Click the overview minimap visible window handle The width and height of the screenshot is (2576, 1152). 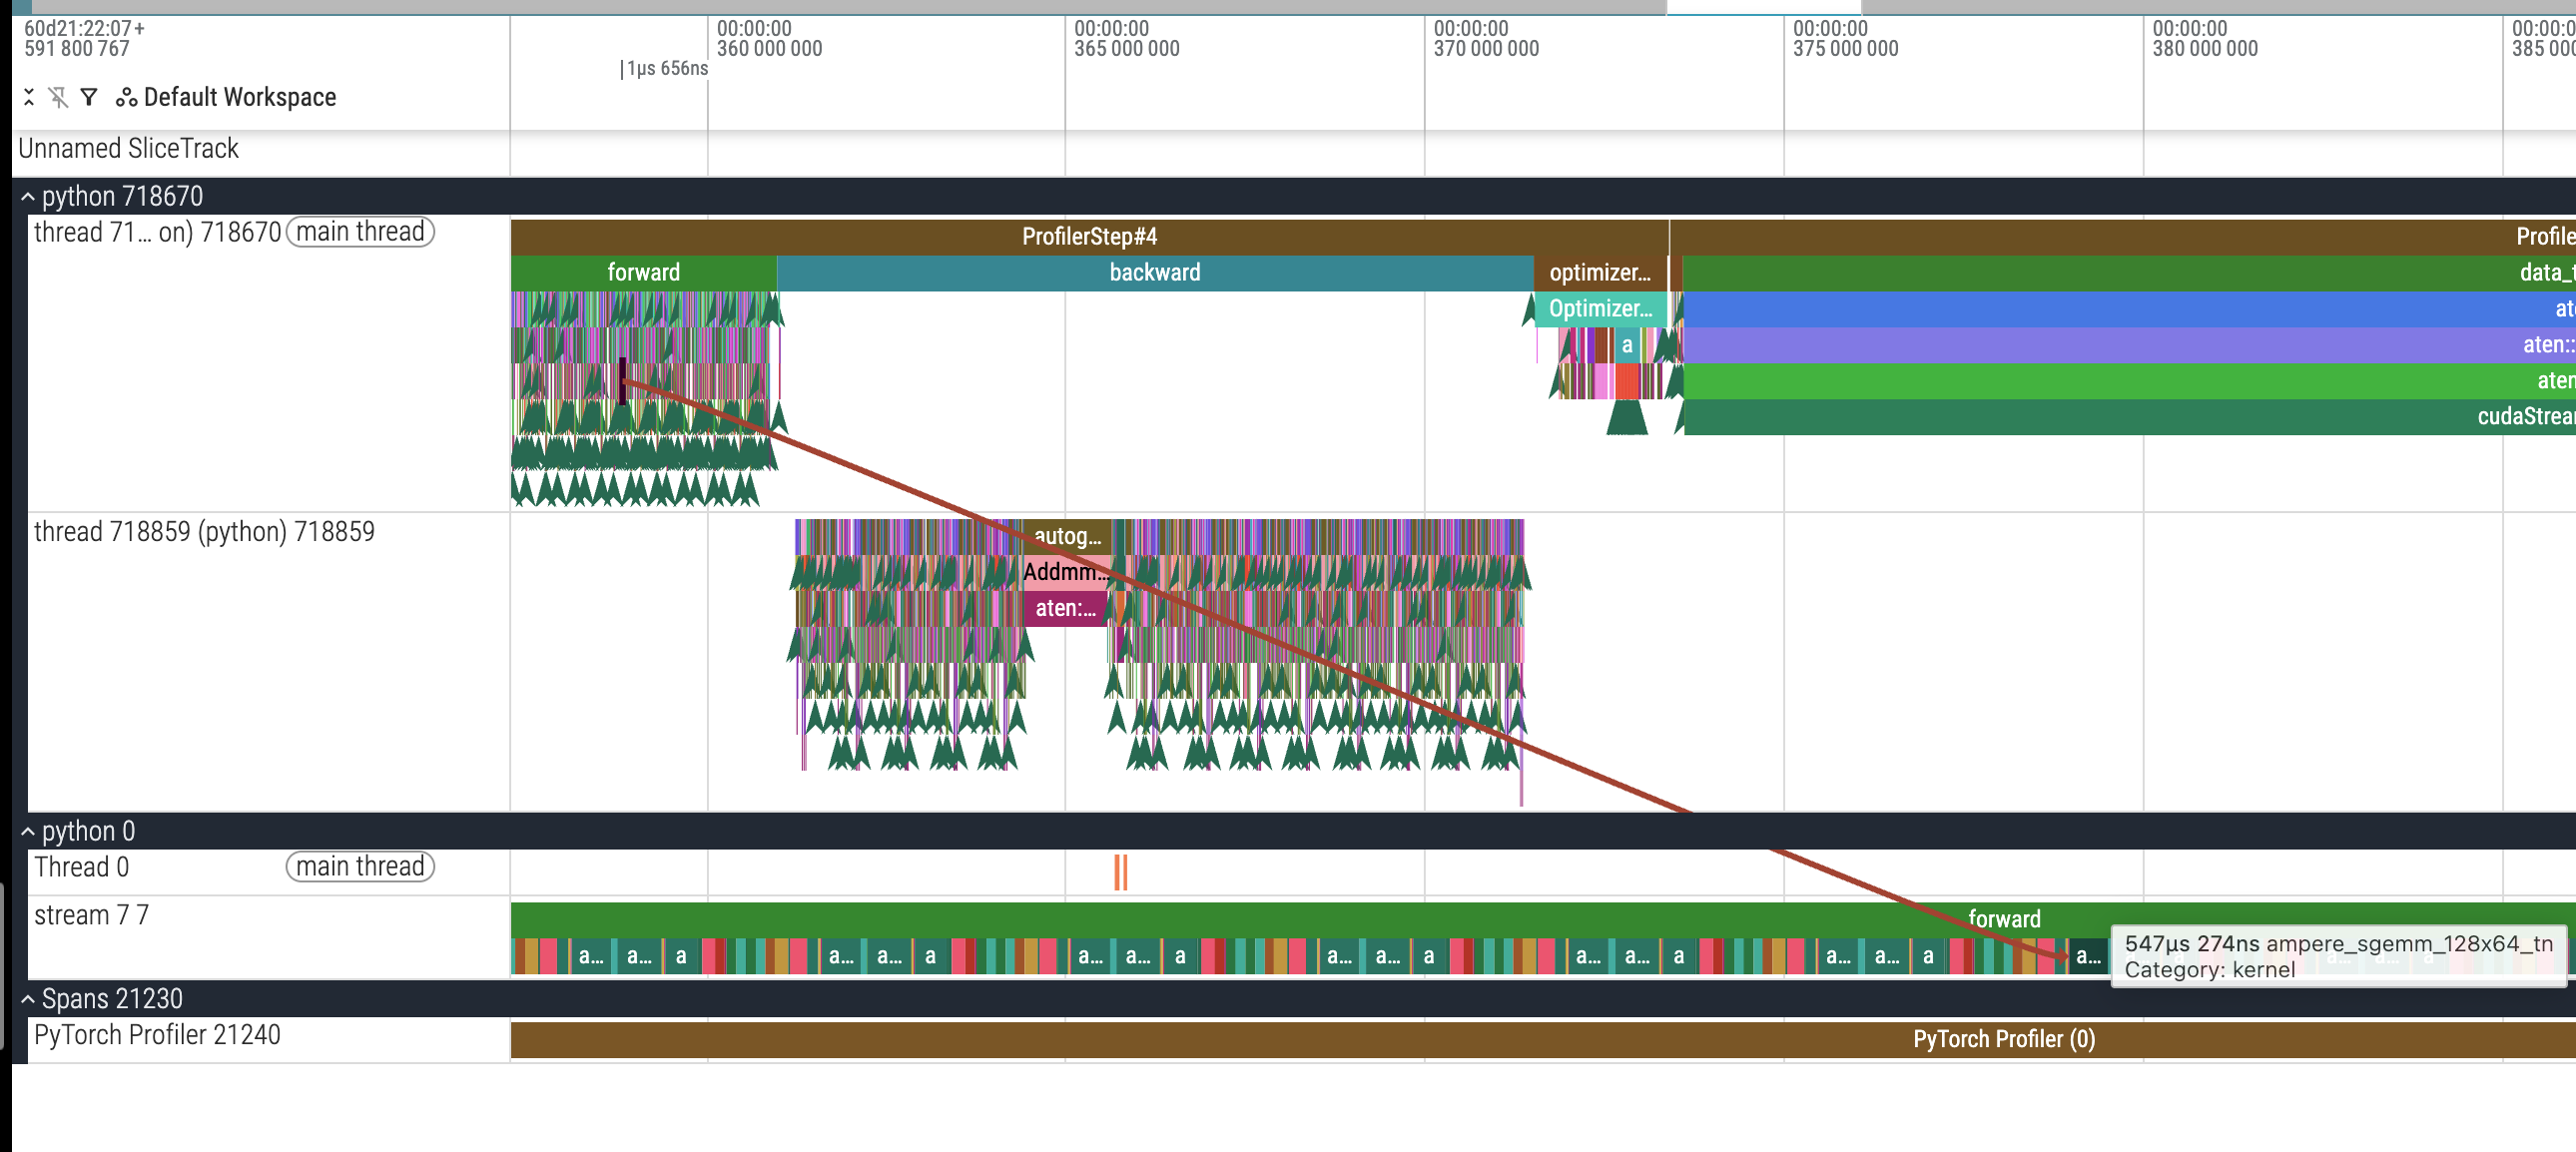click(x=1763, y=7)
